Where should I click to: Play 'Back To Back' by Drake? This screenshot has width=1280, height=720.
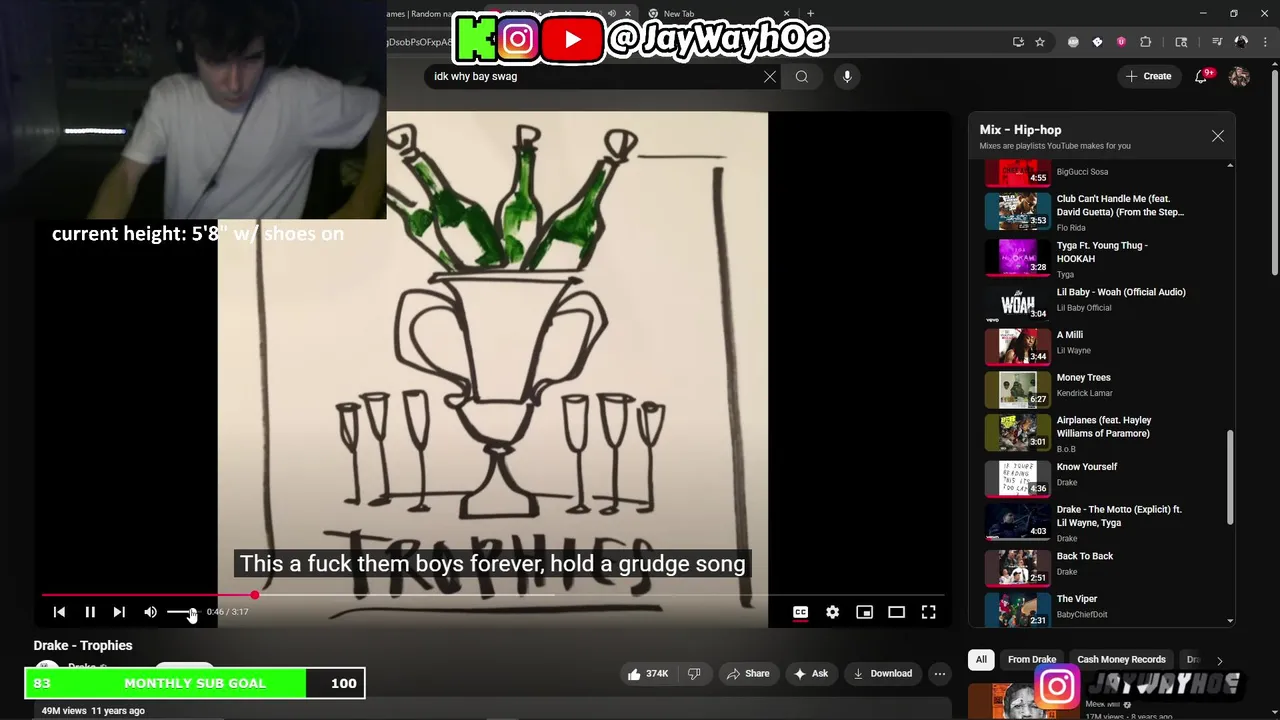(1087, 566)
